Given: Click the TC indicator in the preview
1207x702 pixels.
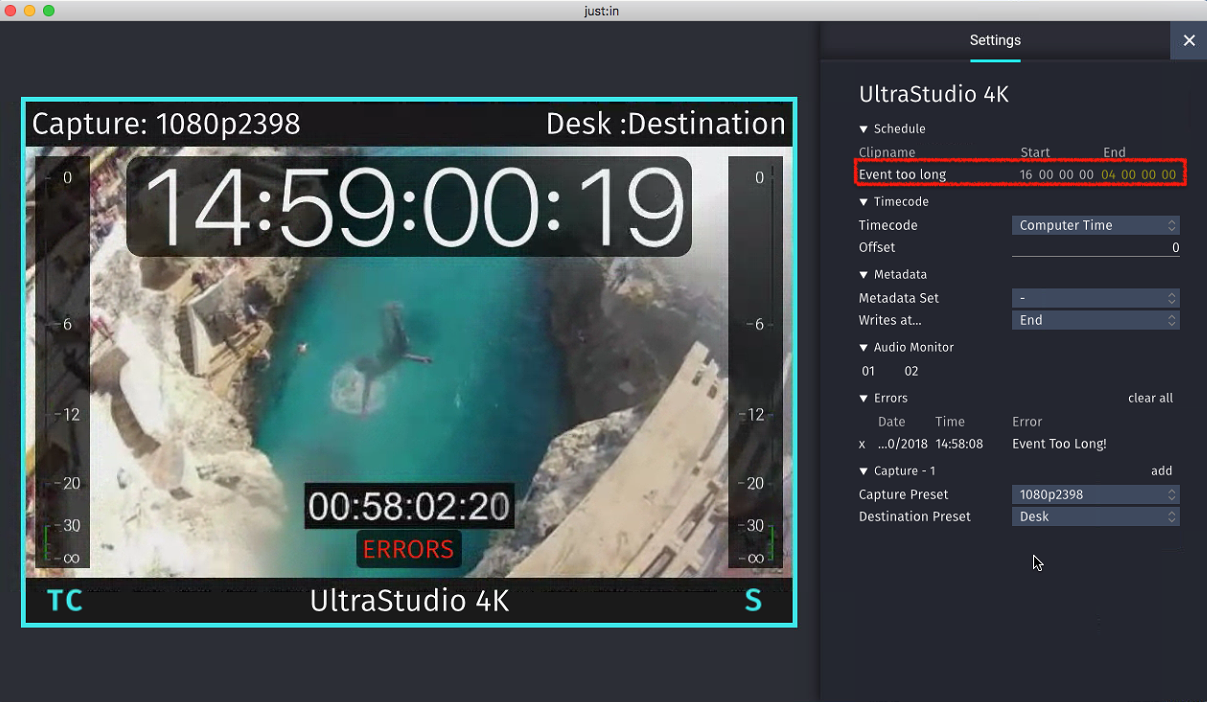Looking at the screenshot, I should pyautogui.click(x=65, y=601).
